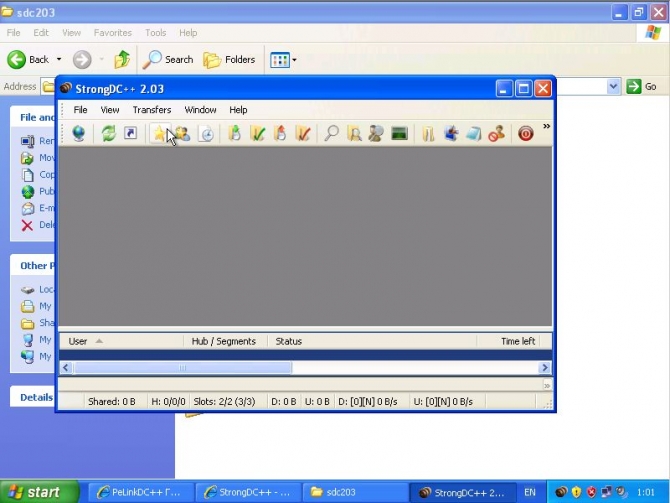The image size is (670, 503).
Task: Open Favorite Hubs star icon
Action: coord(159,134)
